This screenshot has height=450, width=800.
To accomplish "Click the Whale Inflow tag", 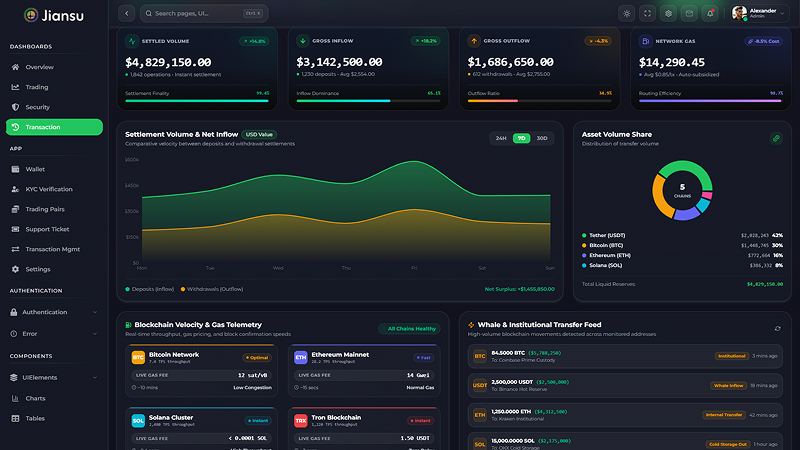I will pos(728,386).
